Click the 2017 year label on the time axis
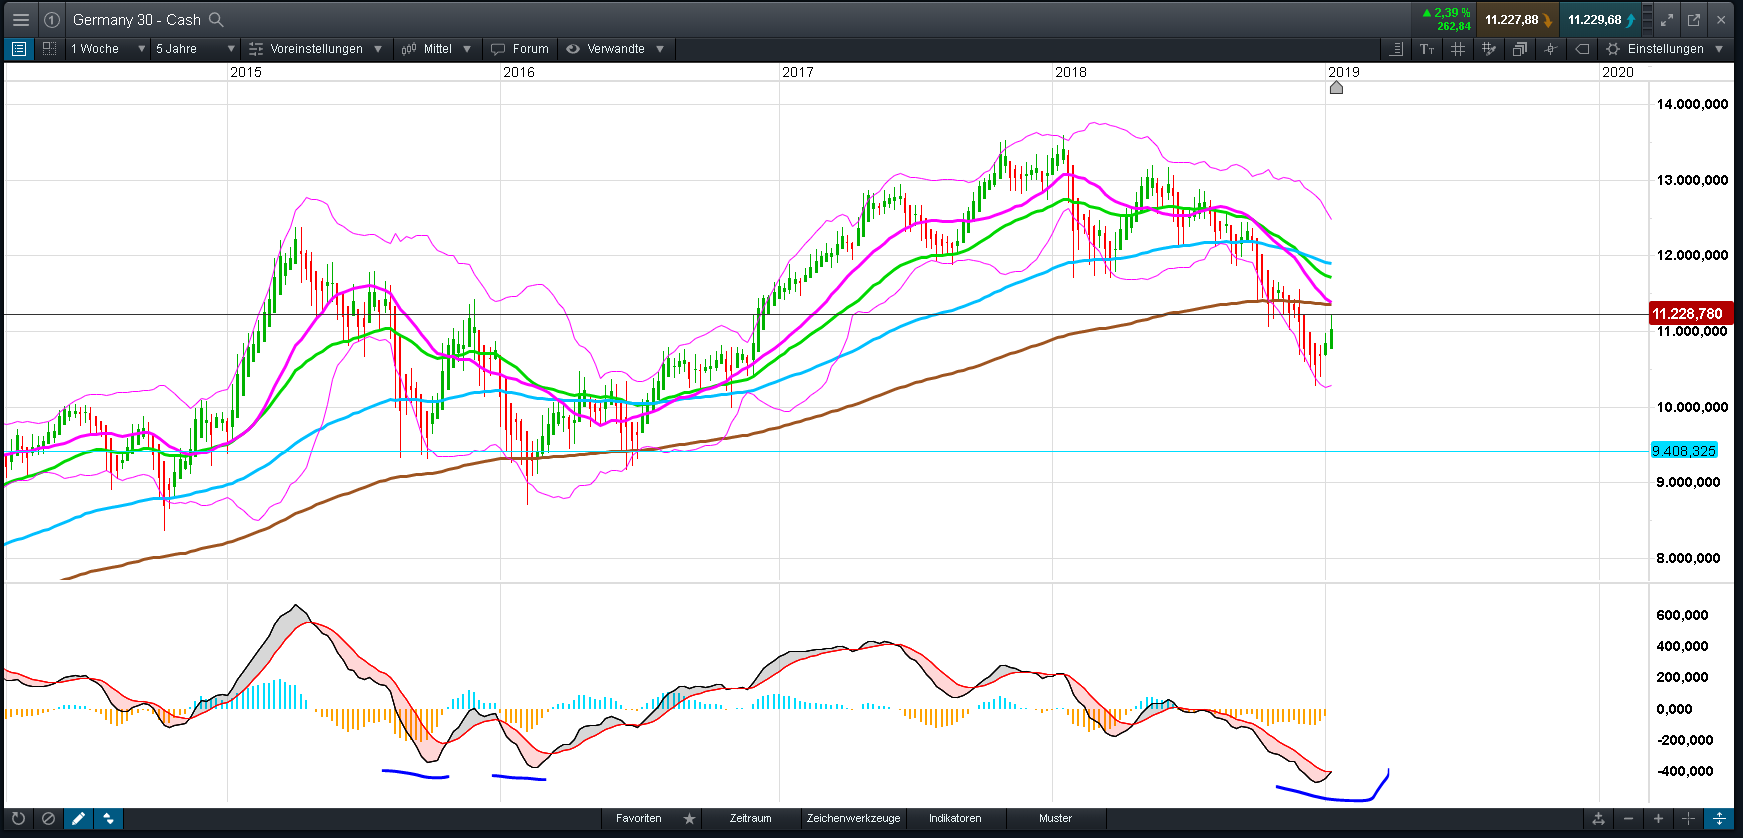1743x838 pixels. 798,72
